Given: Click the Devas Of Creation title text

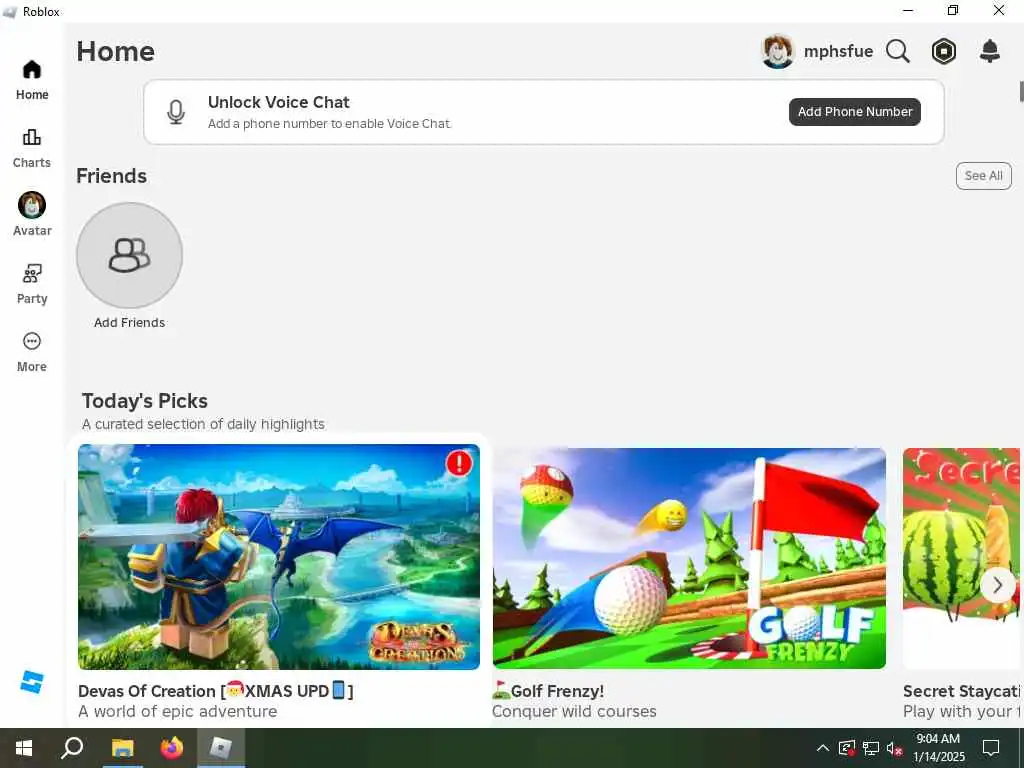Looking at the screenshot, I should (216, 690).
